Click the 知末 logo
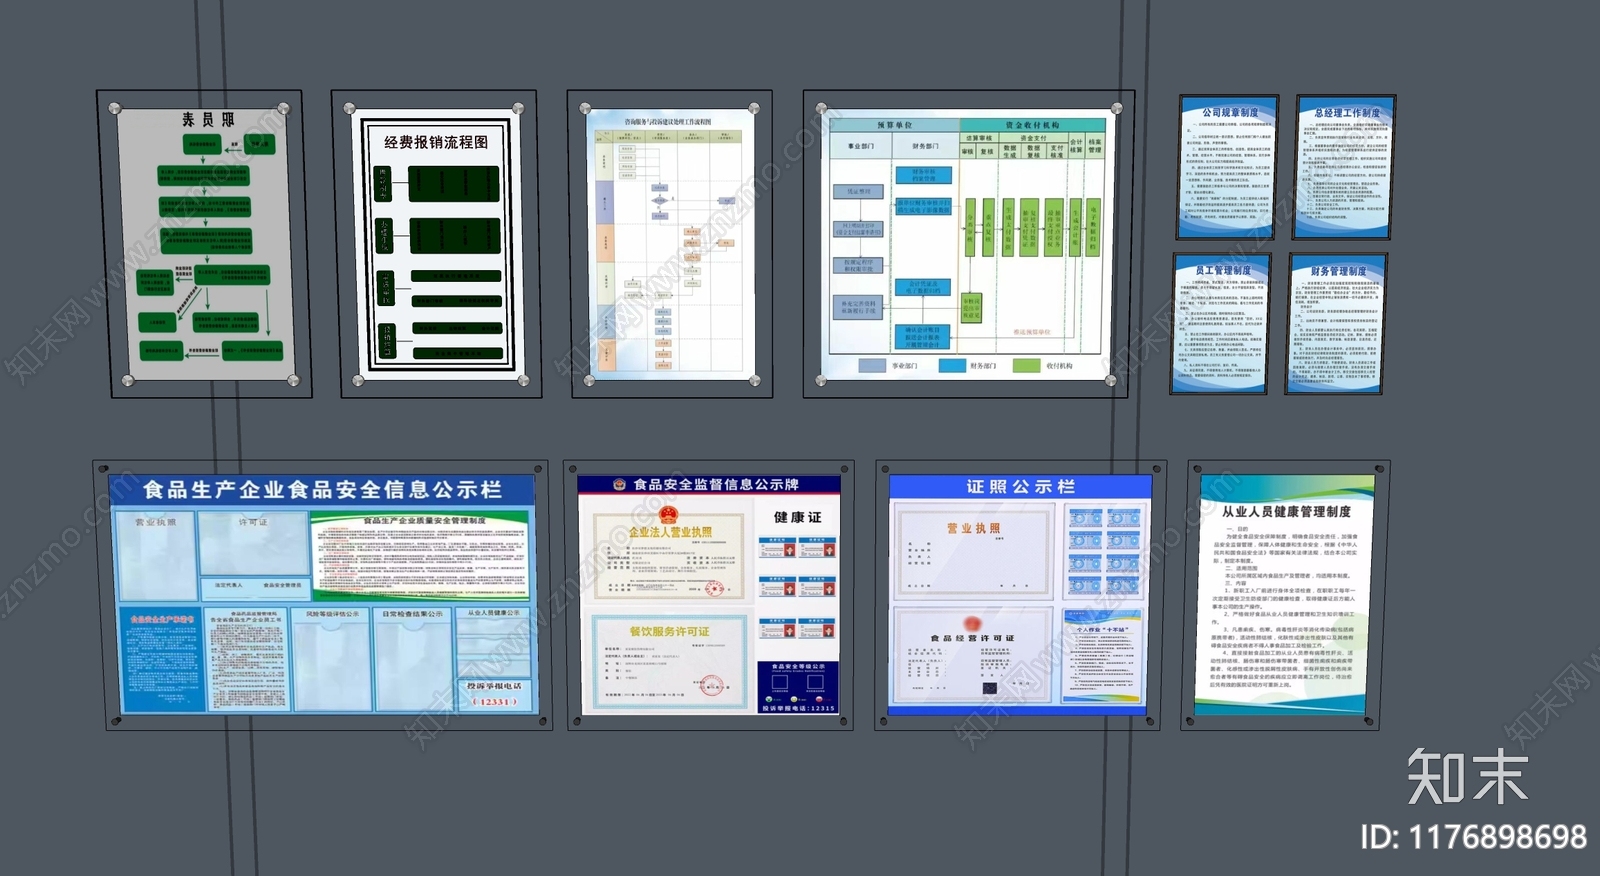 pyautogui.click(x=1467, y=777)
